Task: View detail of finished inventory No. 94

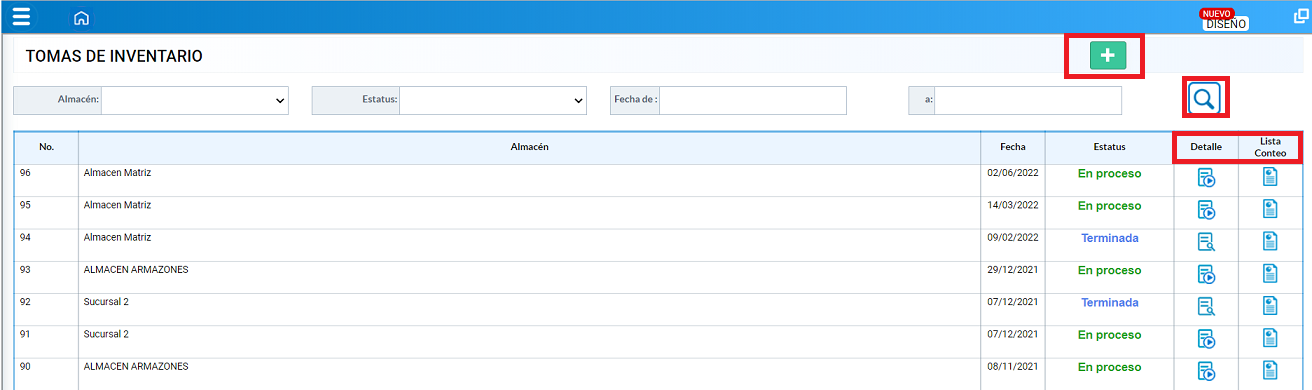Action: click(1206, 242)
